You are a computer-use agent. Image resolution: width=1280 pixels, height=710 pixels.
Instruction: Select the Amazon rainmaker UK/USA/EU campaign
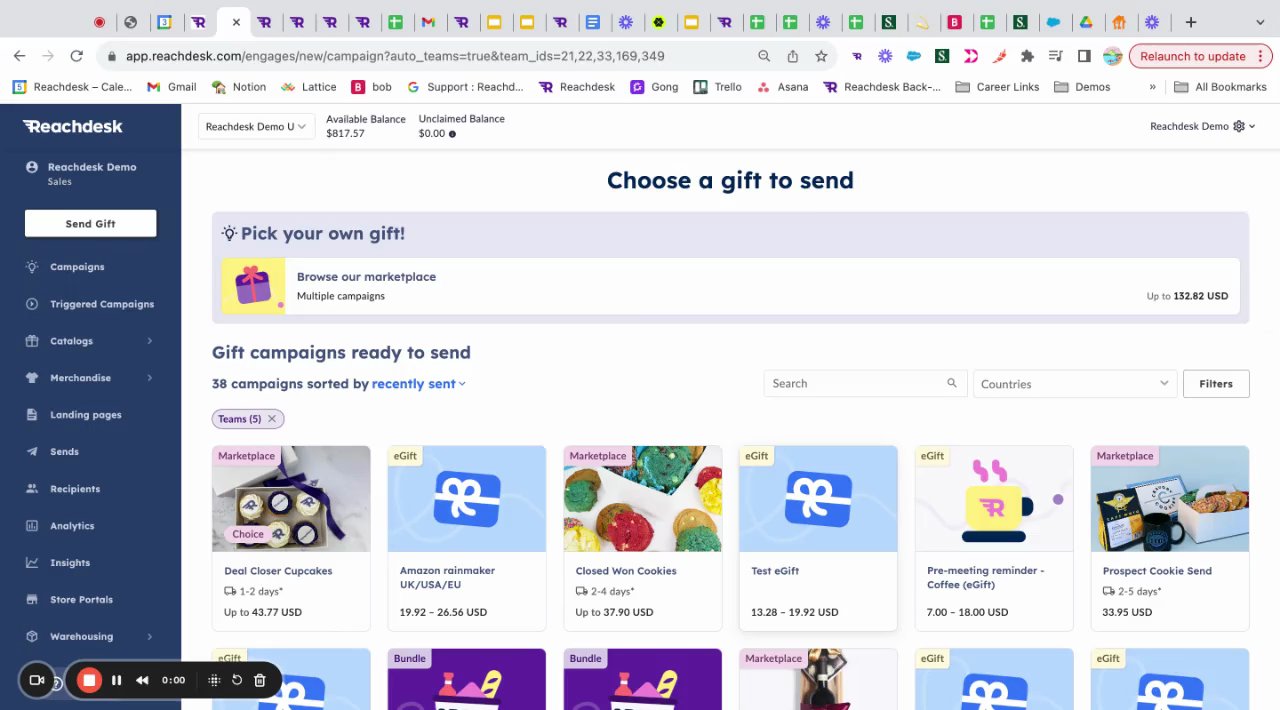click(467, 538)
